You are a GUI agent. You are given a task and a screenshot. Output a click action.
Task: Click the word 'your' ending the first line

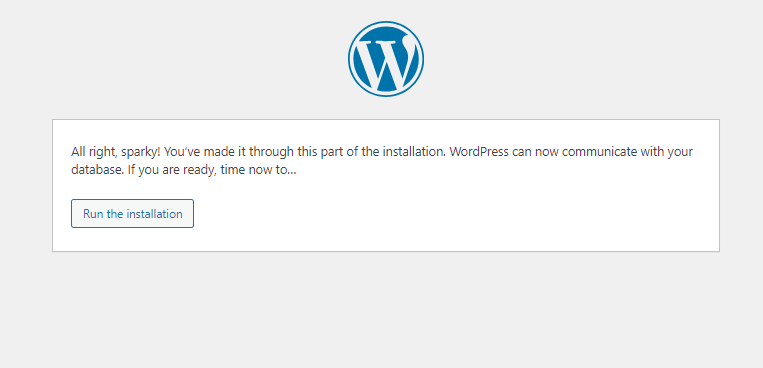tap(680, 152)
